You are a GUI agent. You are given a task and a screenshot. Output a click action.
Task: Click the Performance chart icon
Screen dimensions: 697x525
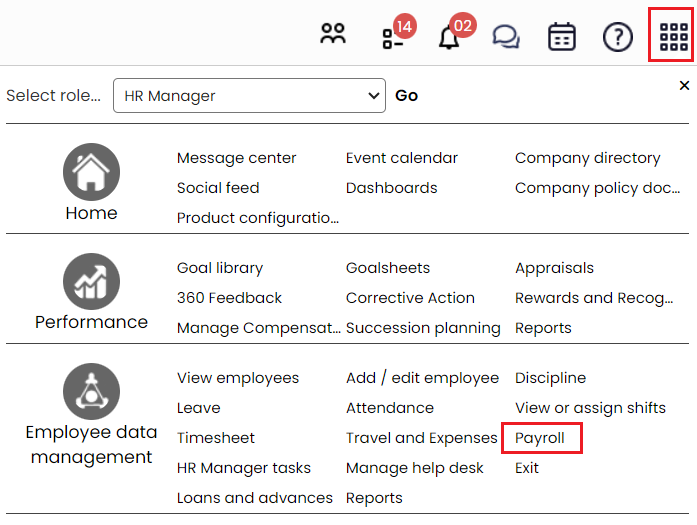click(91, 281)
